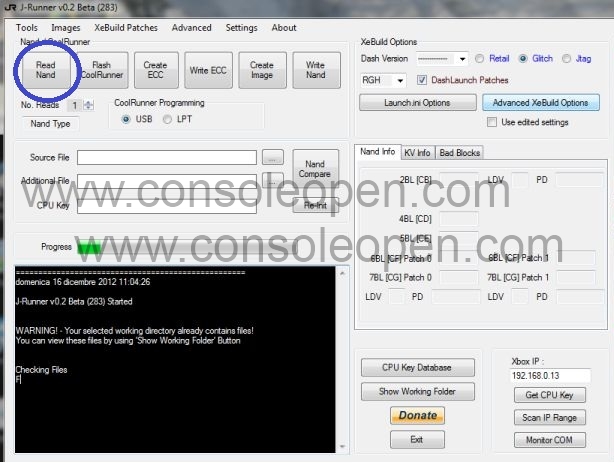Image resolution: width=614 pixels, height=463 pixels.
Task: Click the 2BL [CB] value field
Action: [x=459, y=180]
